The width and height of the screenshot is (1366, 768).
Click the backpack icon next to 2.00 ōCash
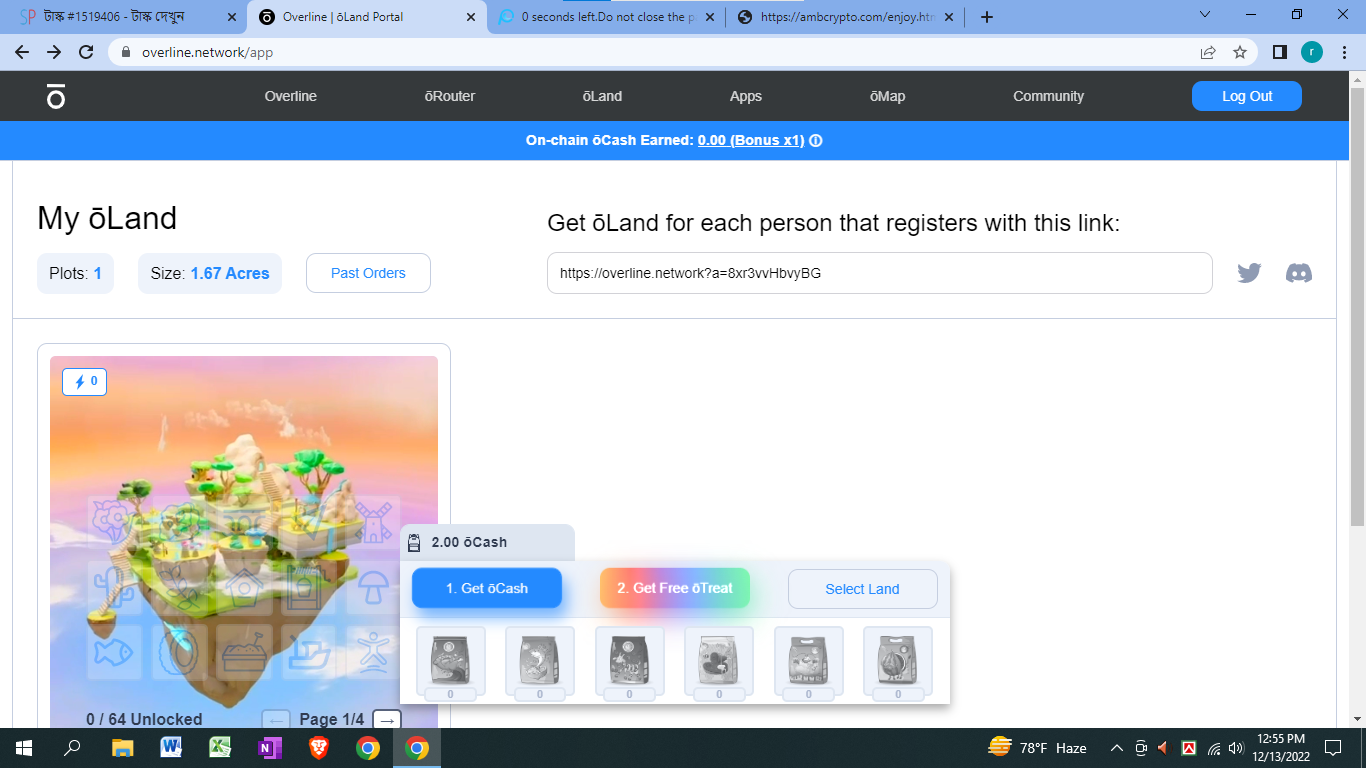(x=415, y=542)
